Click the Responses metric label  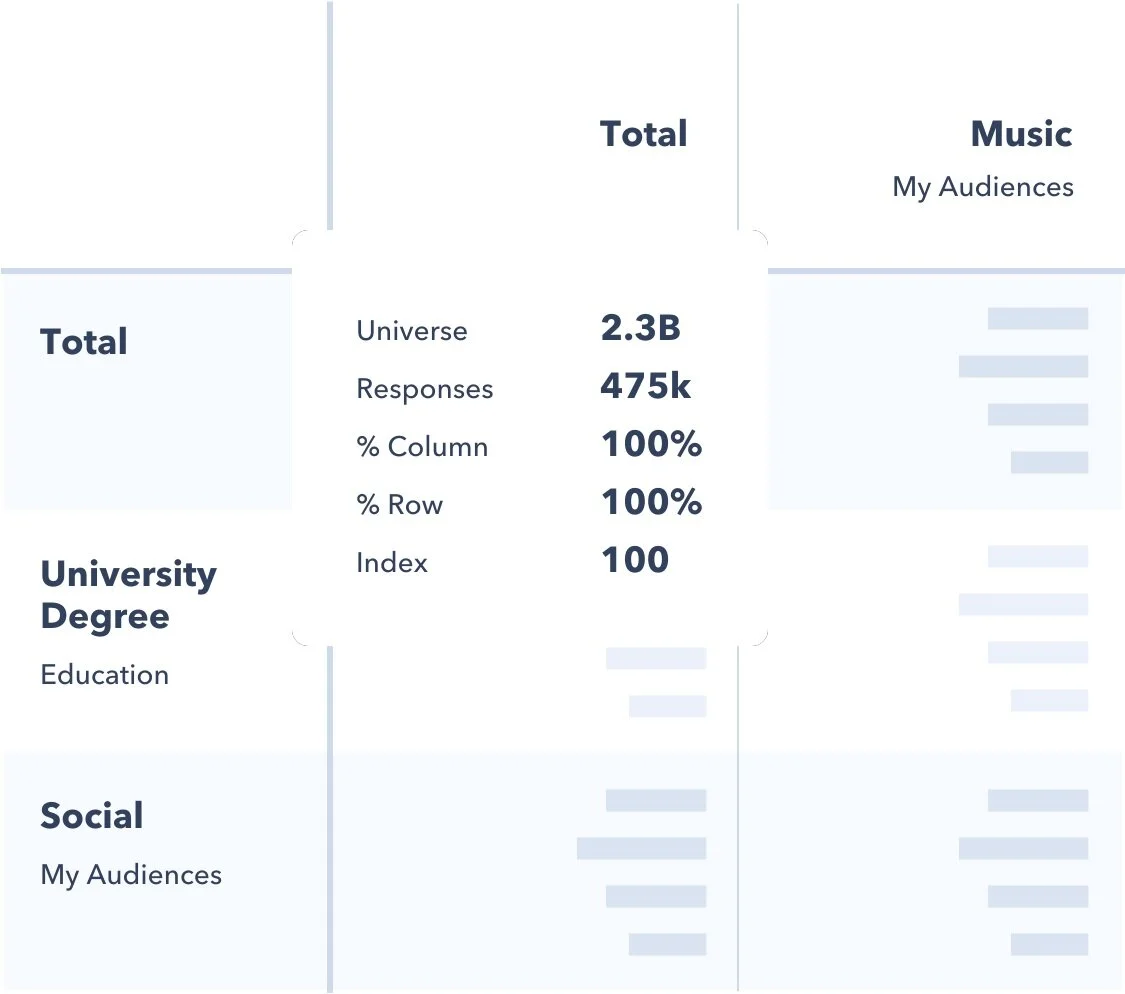tap(425, 389)
